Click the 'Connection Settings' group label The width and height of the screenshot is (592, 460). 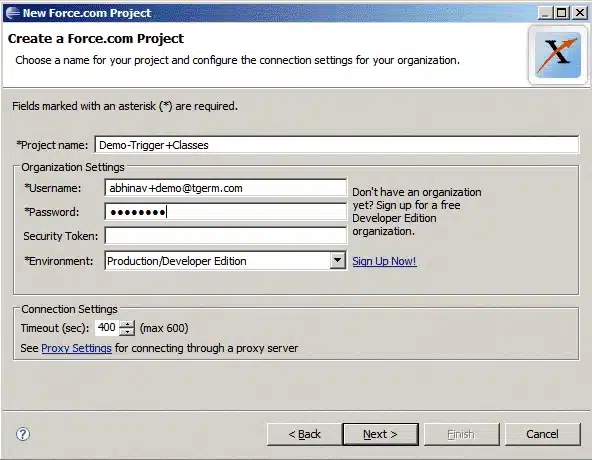pos(69,309)
